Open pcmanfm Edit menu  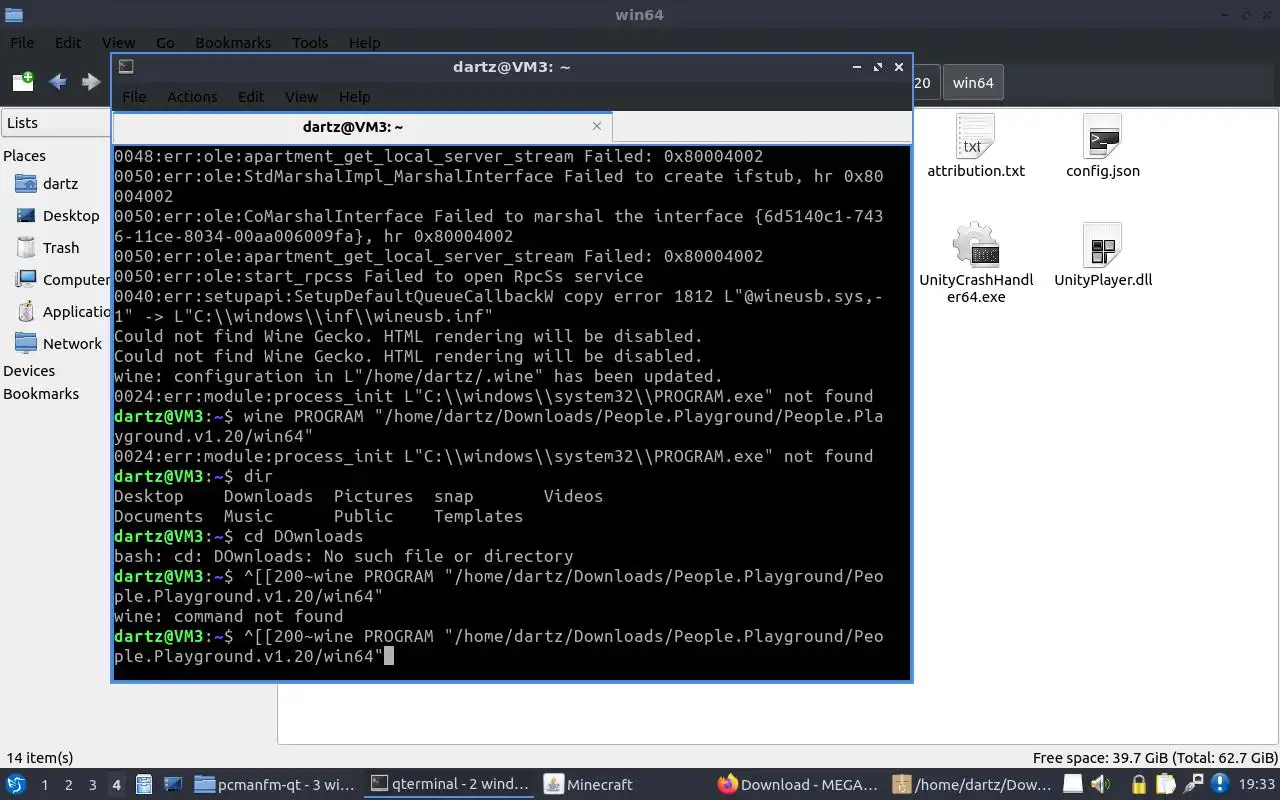pyautogui.click(x=68, y=43)
